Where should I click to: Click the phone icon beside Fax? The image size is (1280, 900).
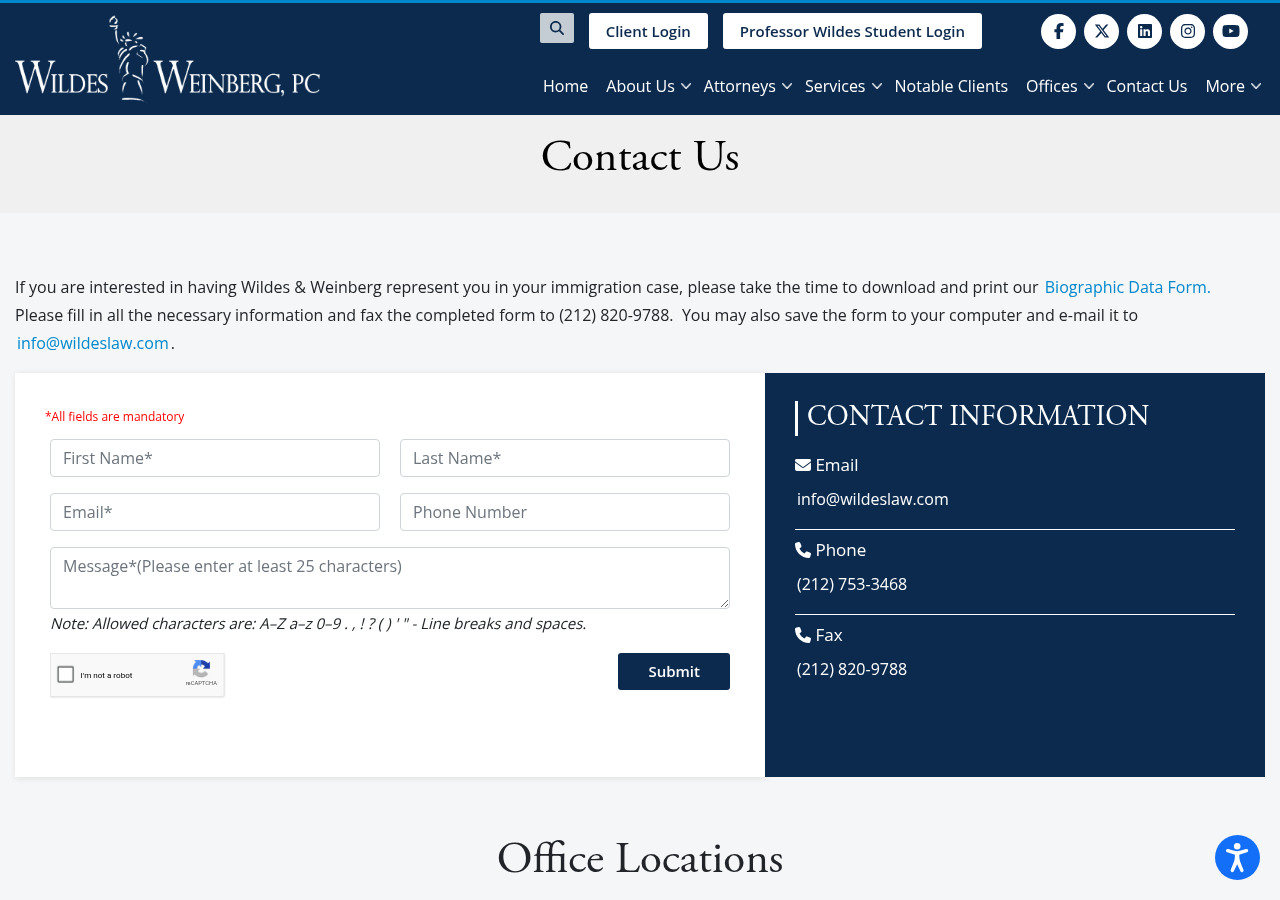[803, 635]
